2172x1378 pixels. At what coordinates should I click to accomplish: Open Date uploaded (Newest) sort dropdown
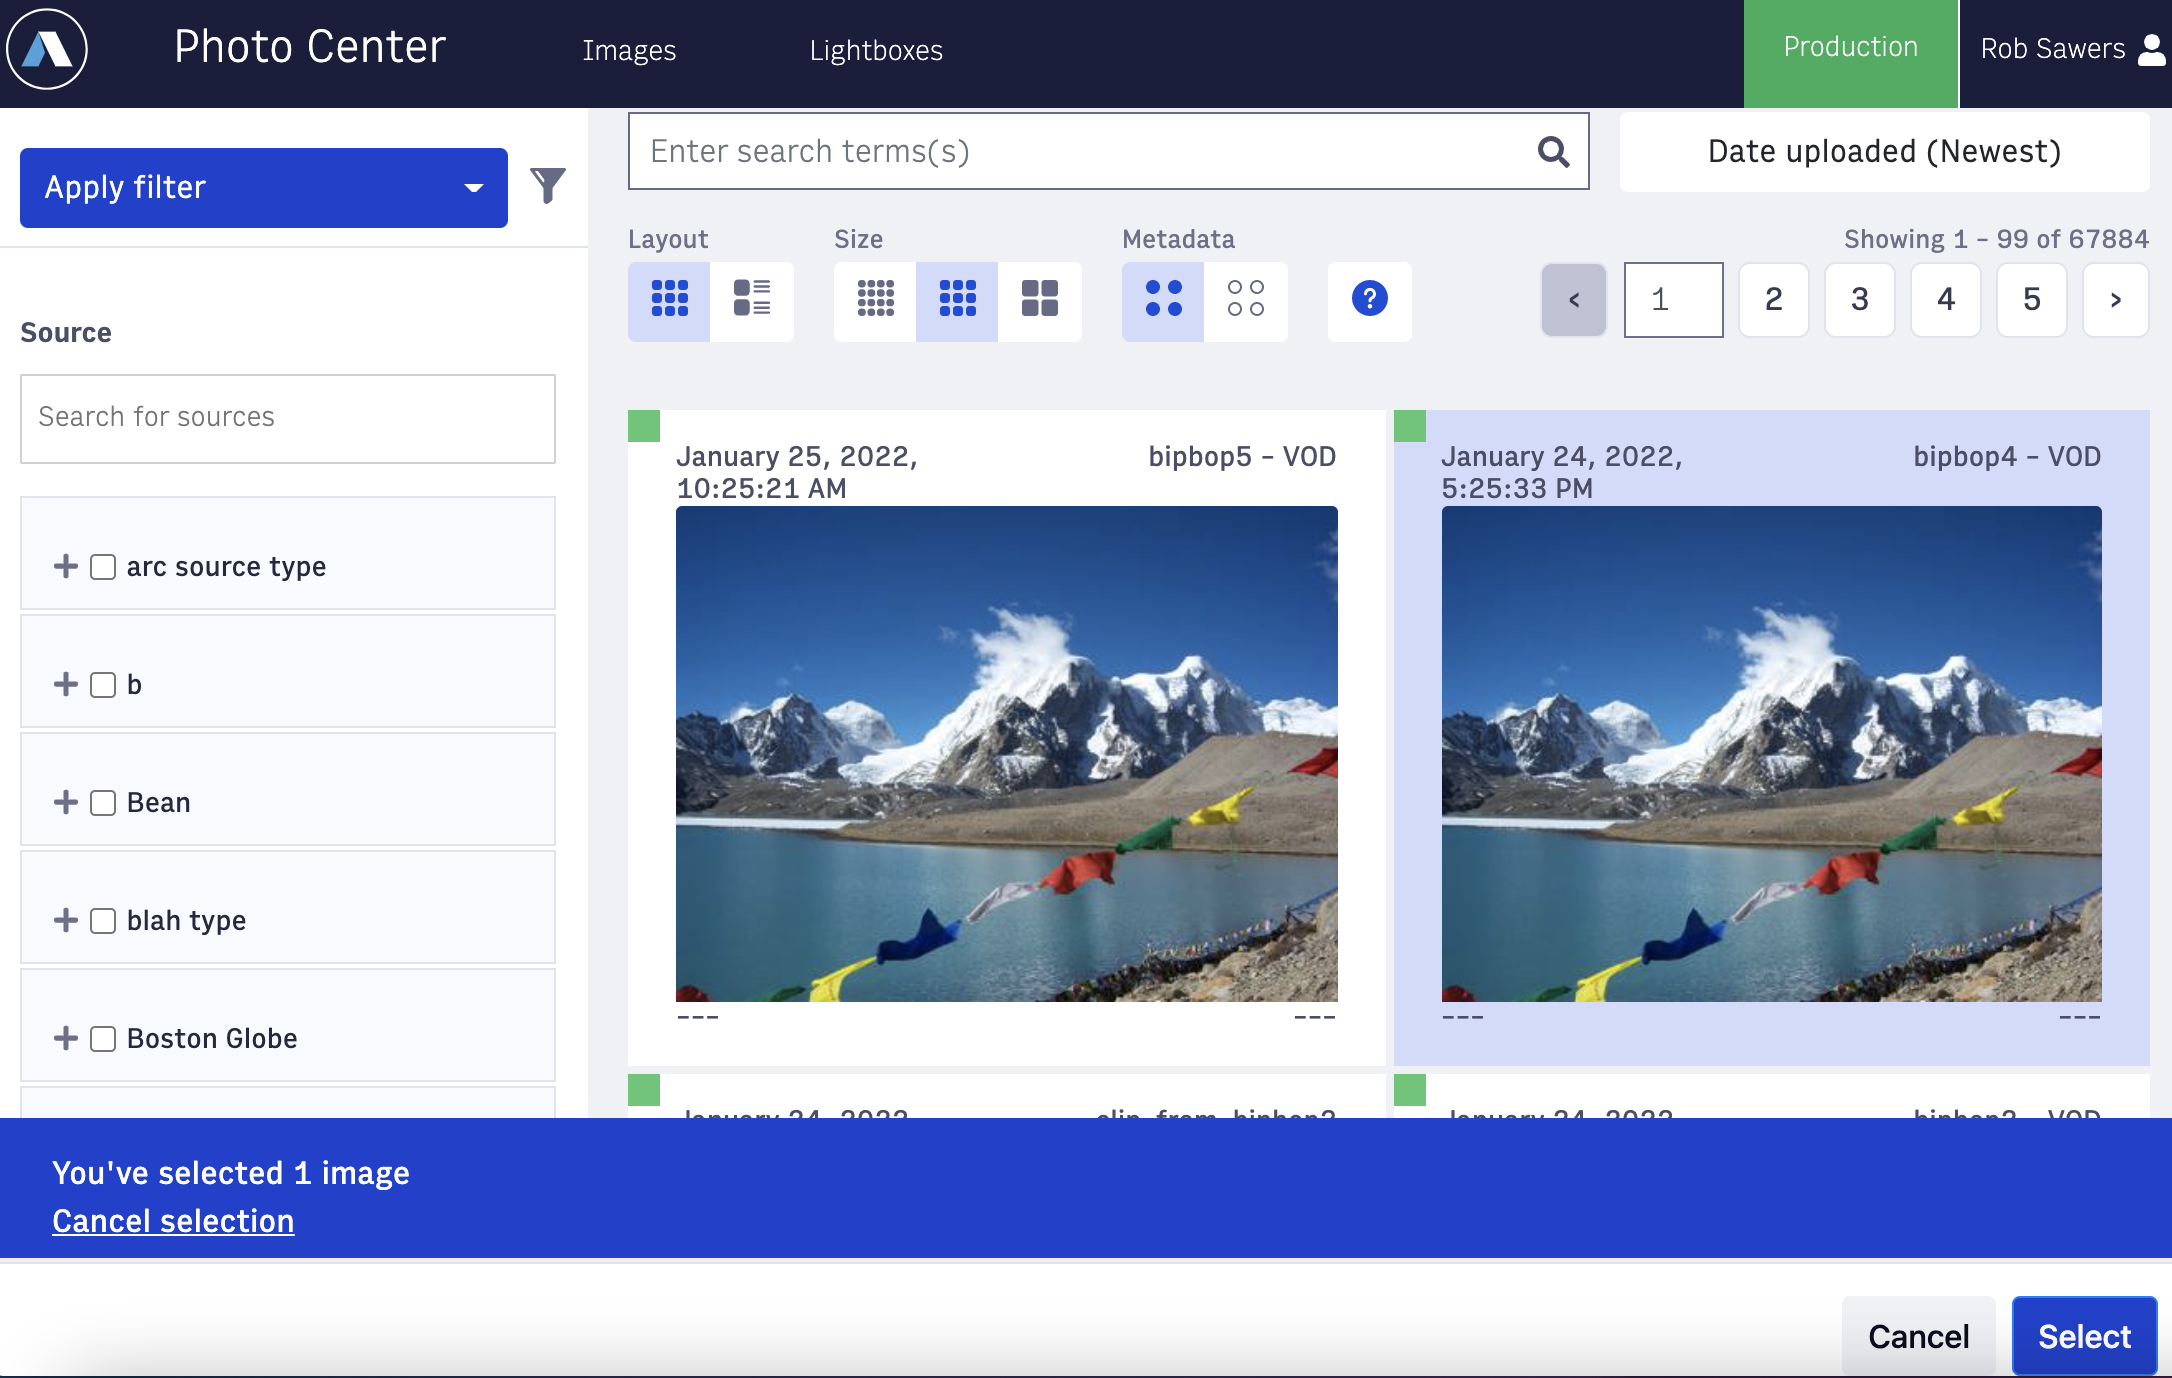click(1884, 152)
